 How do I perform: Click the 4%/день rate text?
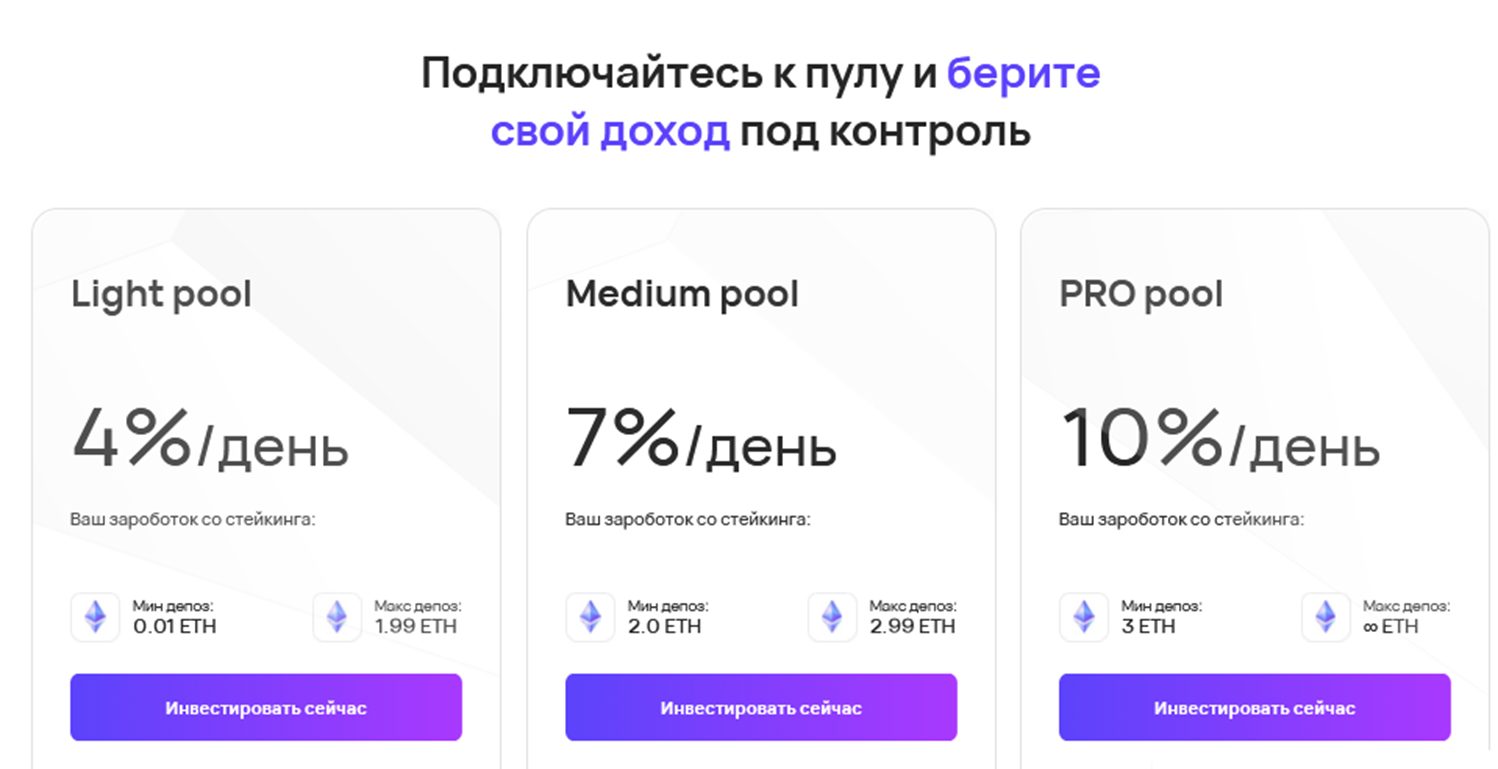209,438
